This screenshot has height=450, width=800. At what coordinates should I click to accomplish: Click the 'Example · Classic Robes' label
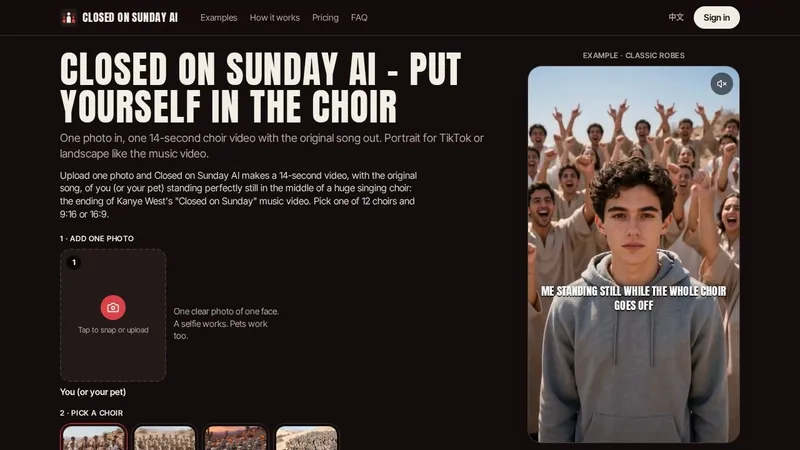633,55
